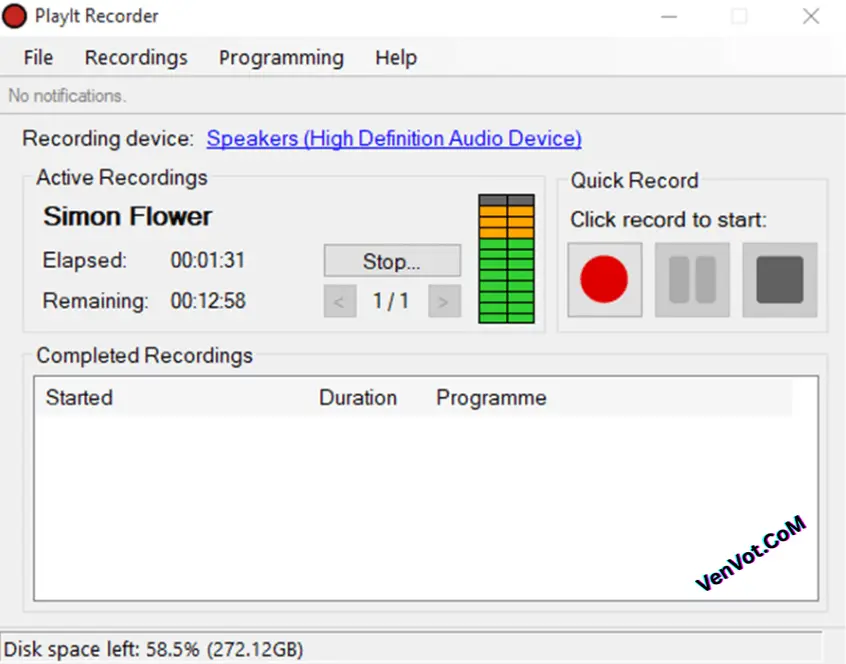Viewport: 846px width, 664px height.
Task: Open the Programming menu
Action: tap(281, 58)
